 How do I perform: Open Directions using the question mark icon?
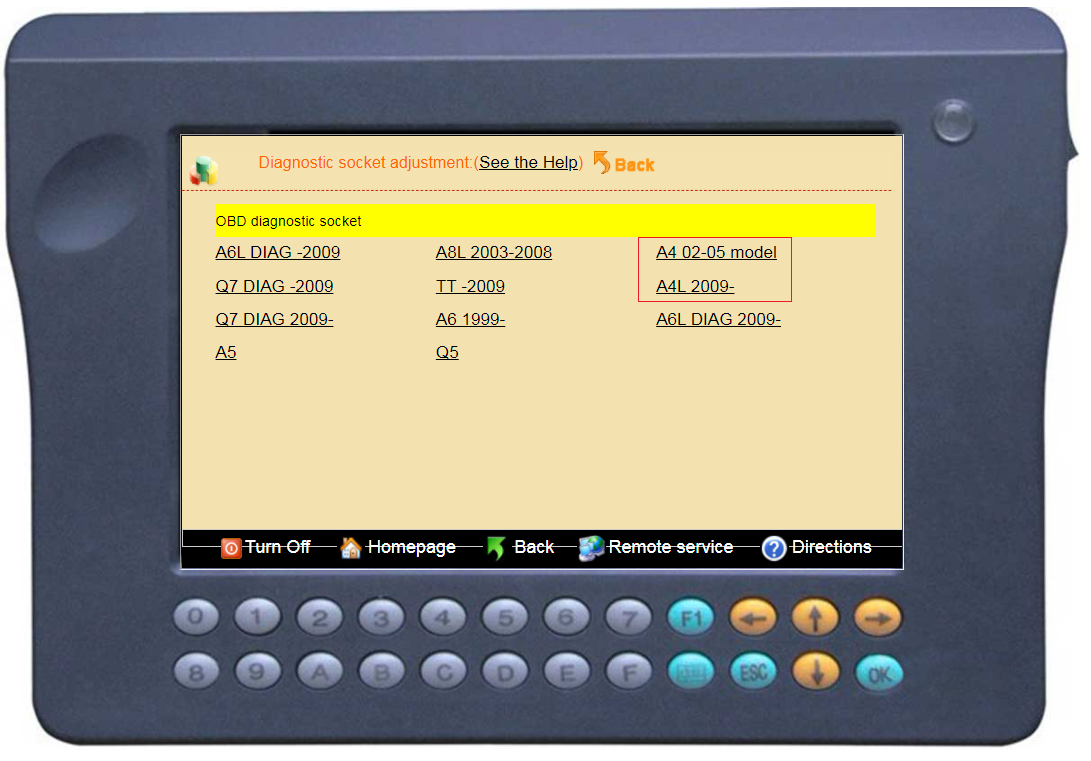coord(774,548)
